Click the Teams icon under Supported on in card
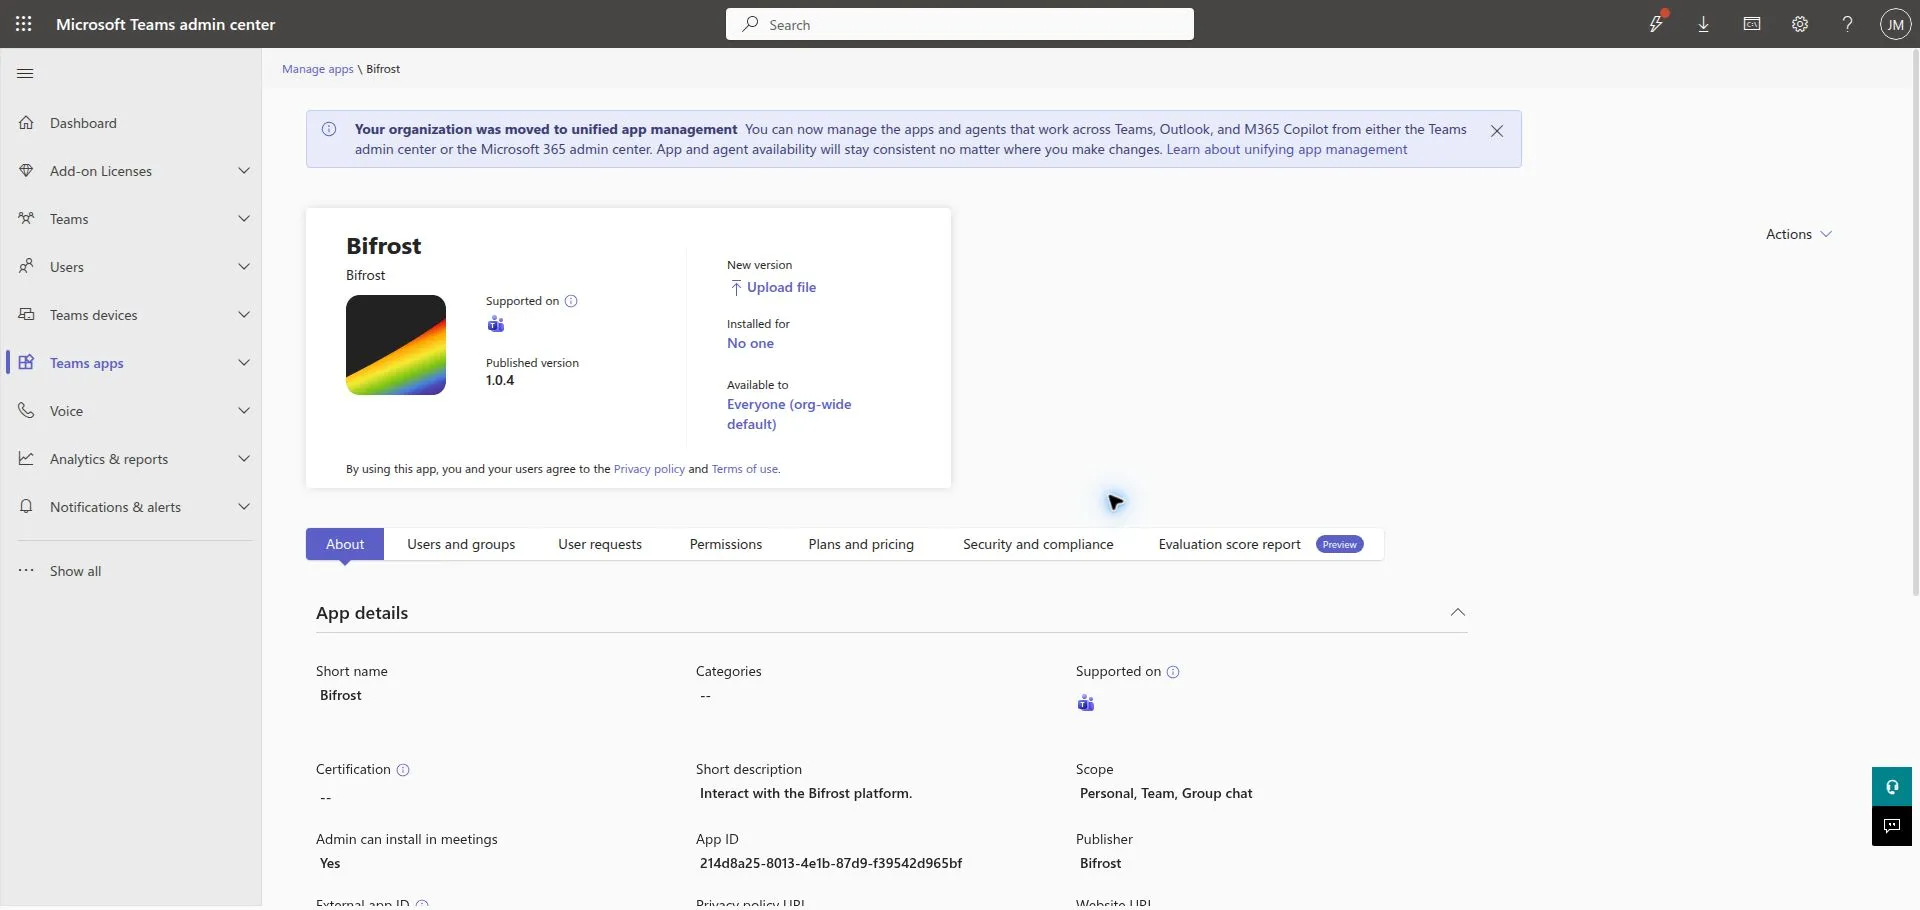Image resolution: width=1920 pixels, height=910 pixels. (496, 324)
